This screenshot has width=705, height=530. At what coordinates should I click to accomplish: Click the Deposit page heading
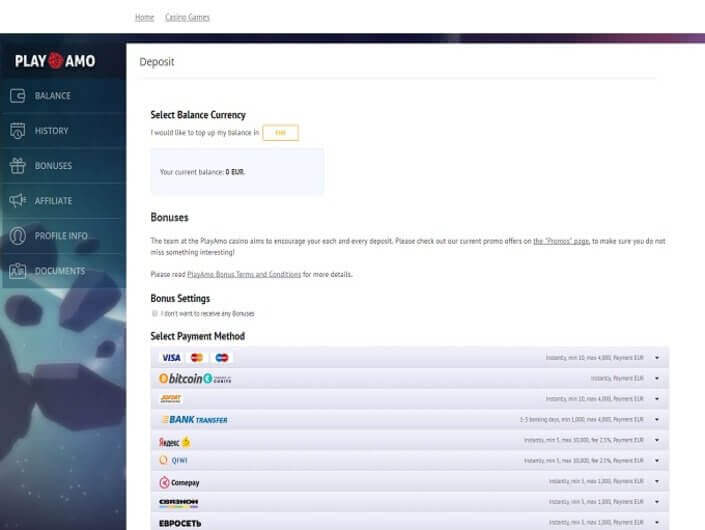pos(156,62)
